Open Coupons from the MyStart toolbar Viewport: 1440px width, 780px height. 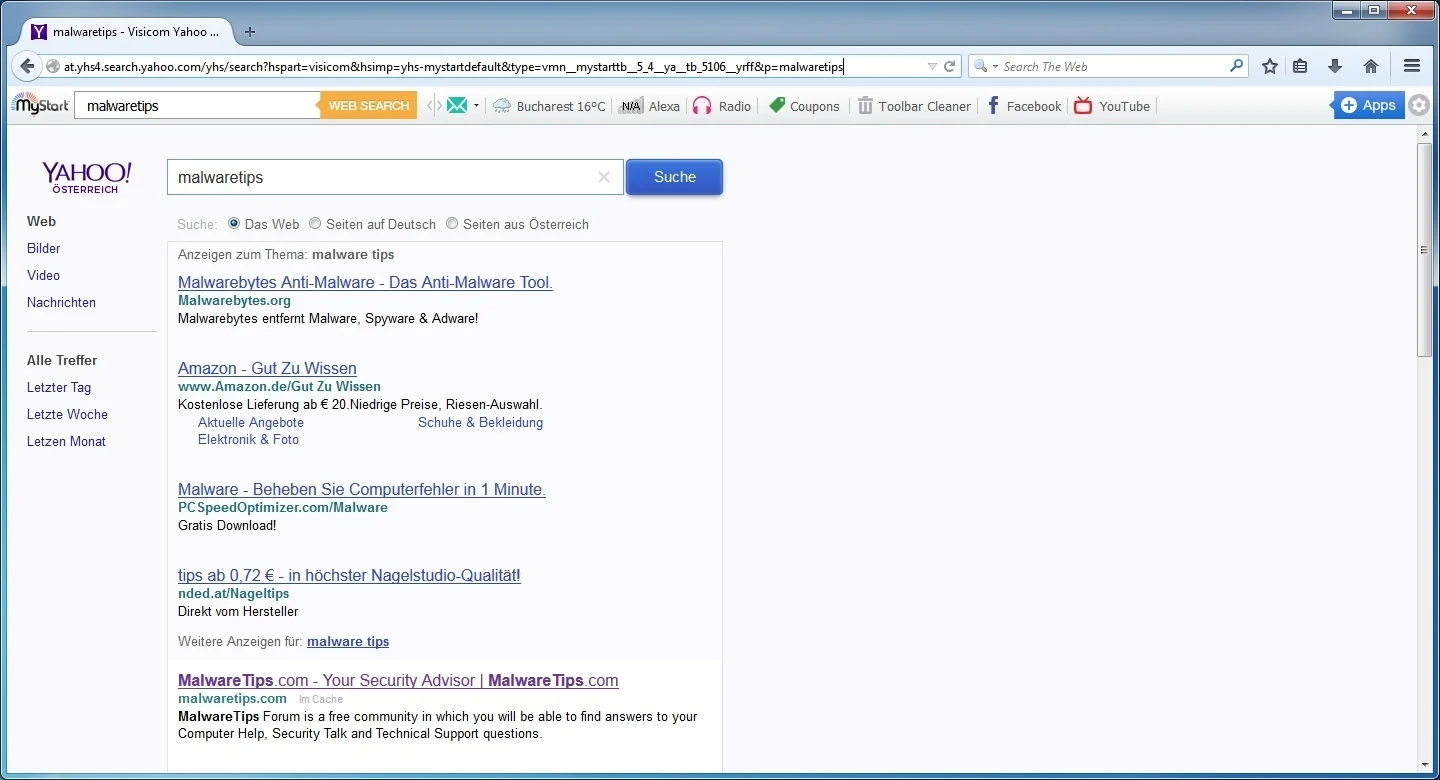coord(804,106)
